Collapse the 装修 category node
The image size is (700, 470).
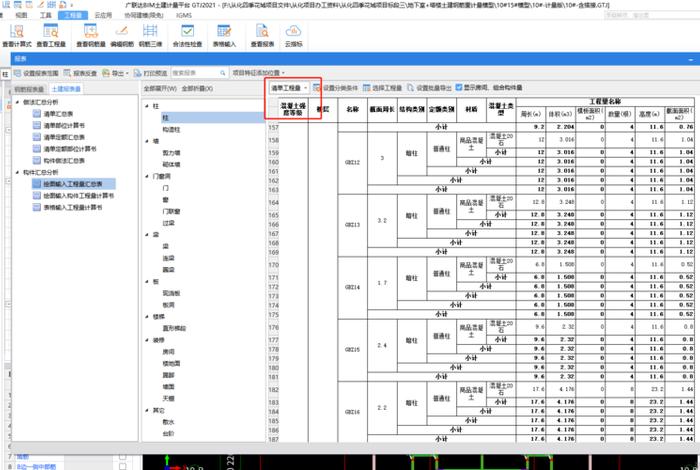pyautogui.click(x=147, y=340)
